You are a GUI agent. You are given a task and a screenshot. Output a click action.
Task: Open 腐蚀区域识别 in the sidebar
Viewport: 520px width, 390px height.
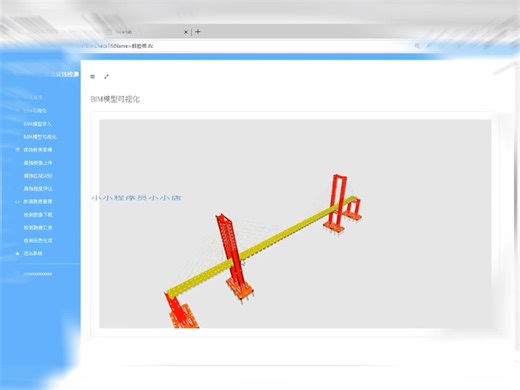38,176
